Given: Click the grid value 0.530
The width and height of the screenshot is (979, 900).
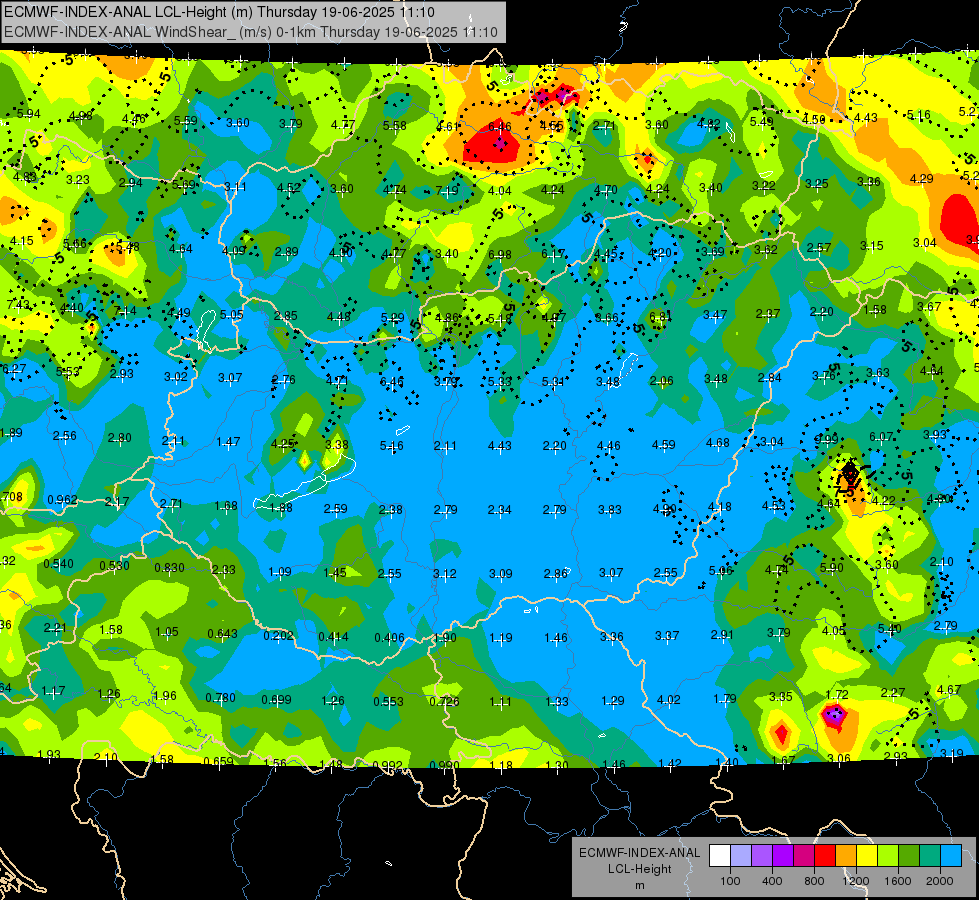Looking at the screenshot, I should click(114, 566).
